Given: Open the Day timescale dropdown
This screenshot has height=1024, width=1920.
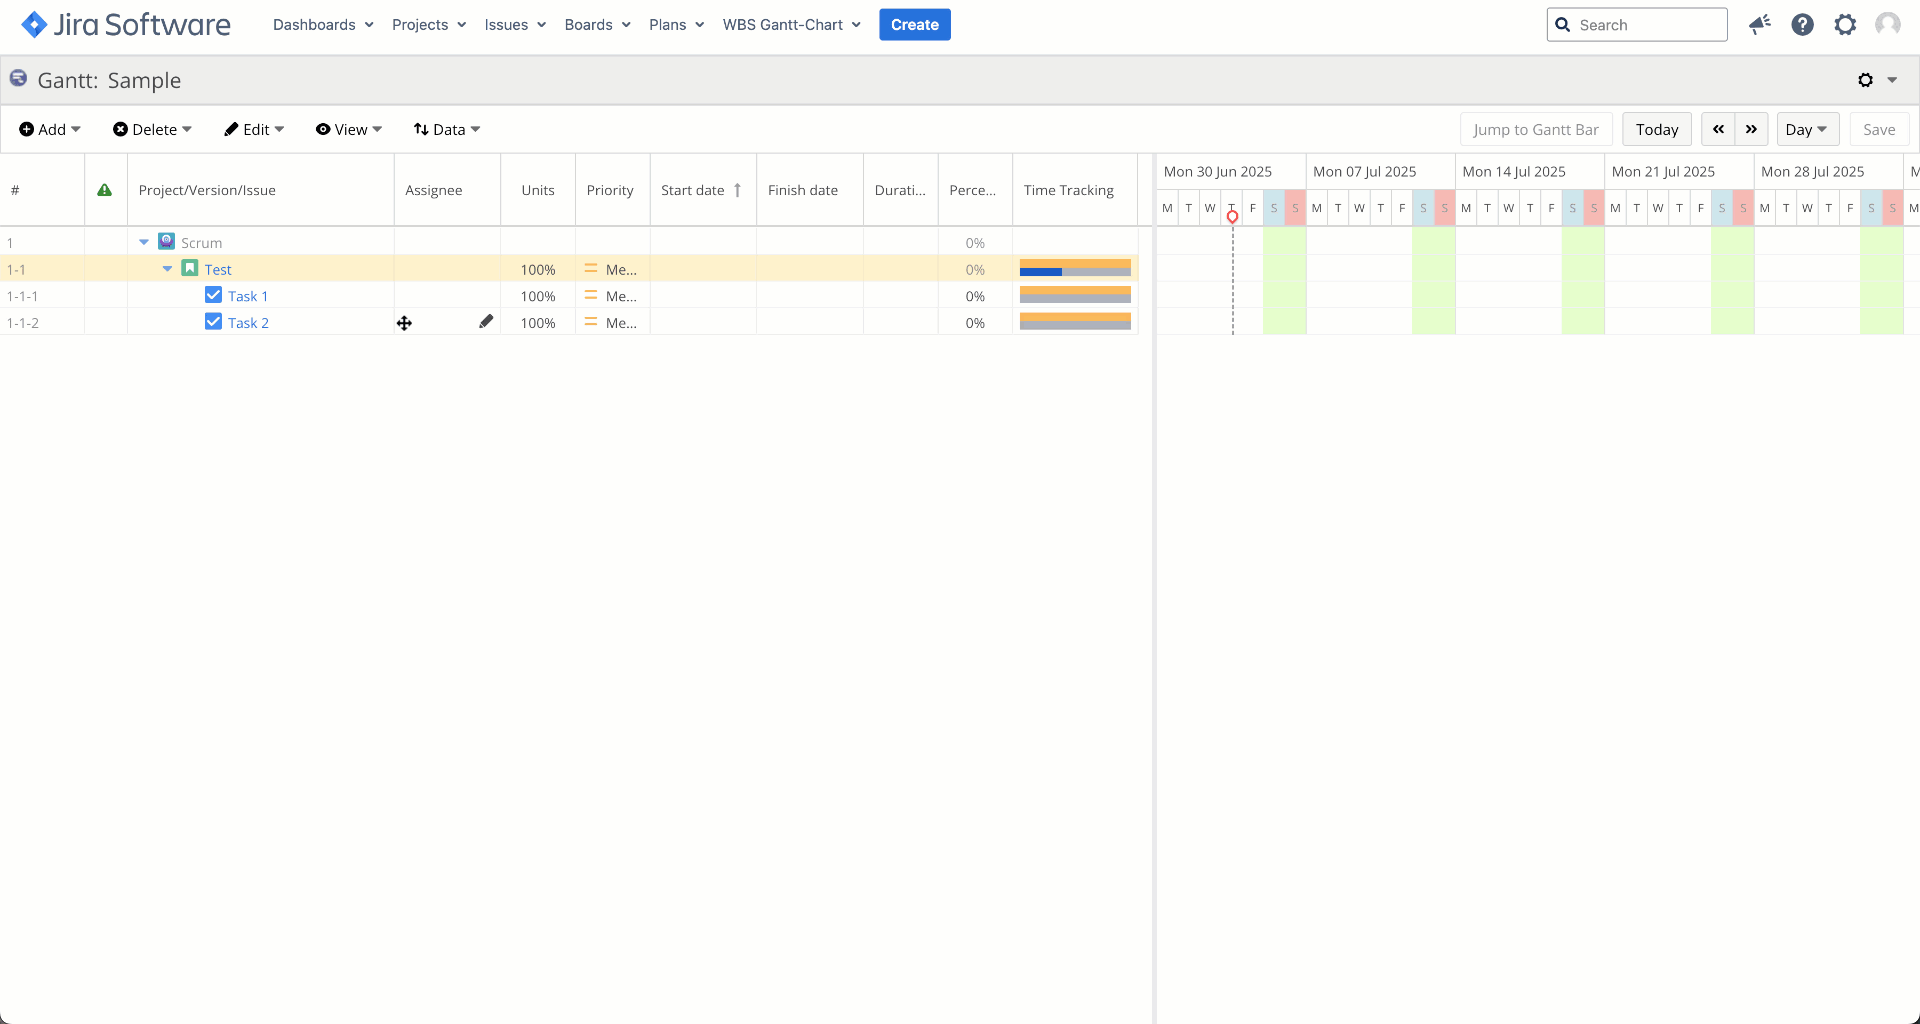Looking at the screenshot, I should click(x=1807, y=129).
